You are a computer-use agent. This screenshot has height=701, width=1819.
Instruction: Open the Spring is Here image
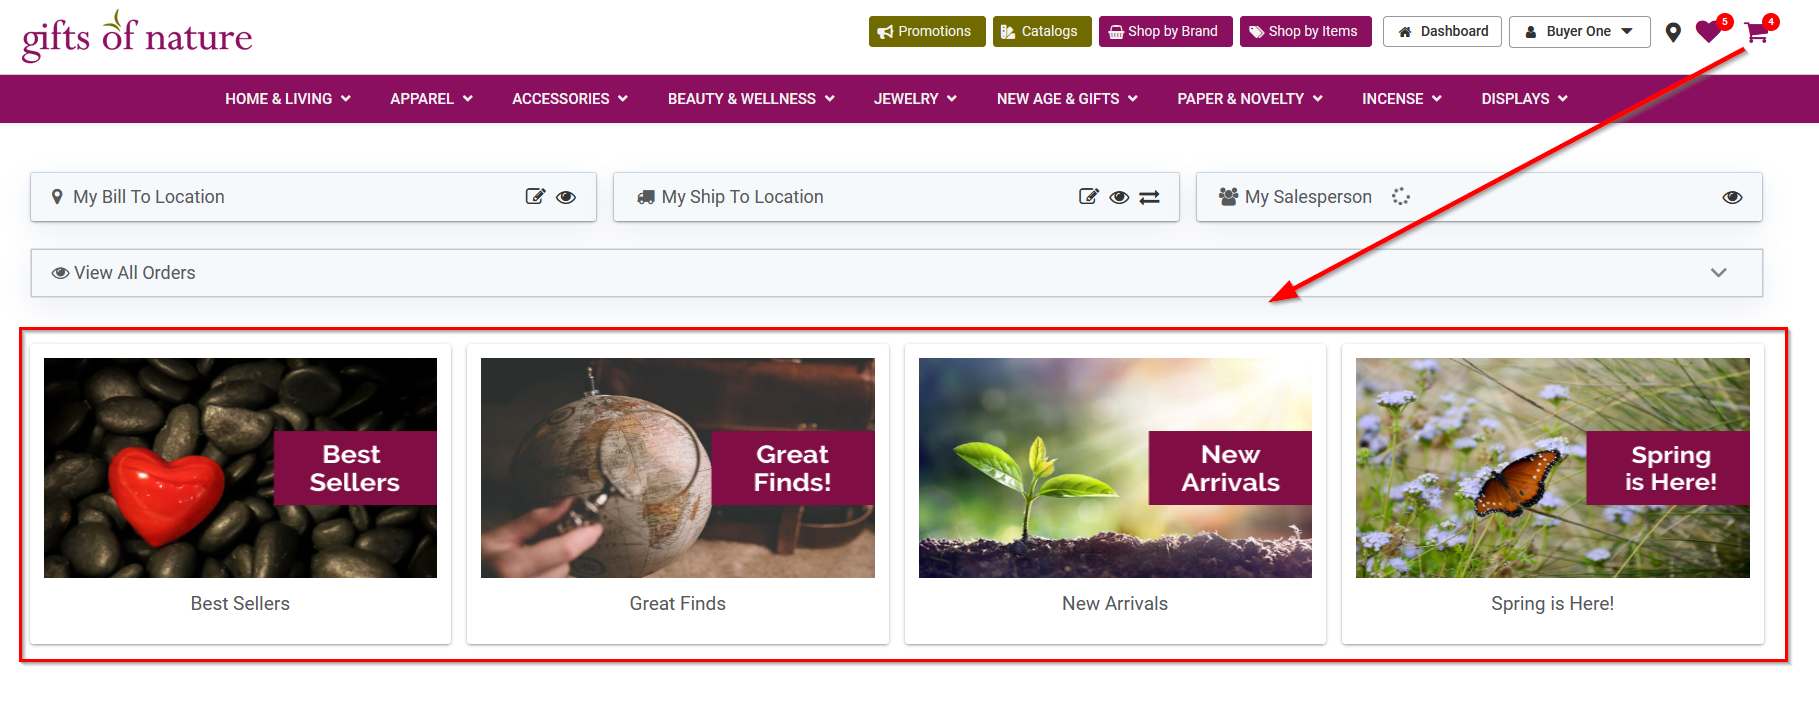(1553, 468)
